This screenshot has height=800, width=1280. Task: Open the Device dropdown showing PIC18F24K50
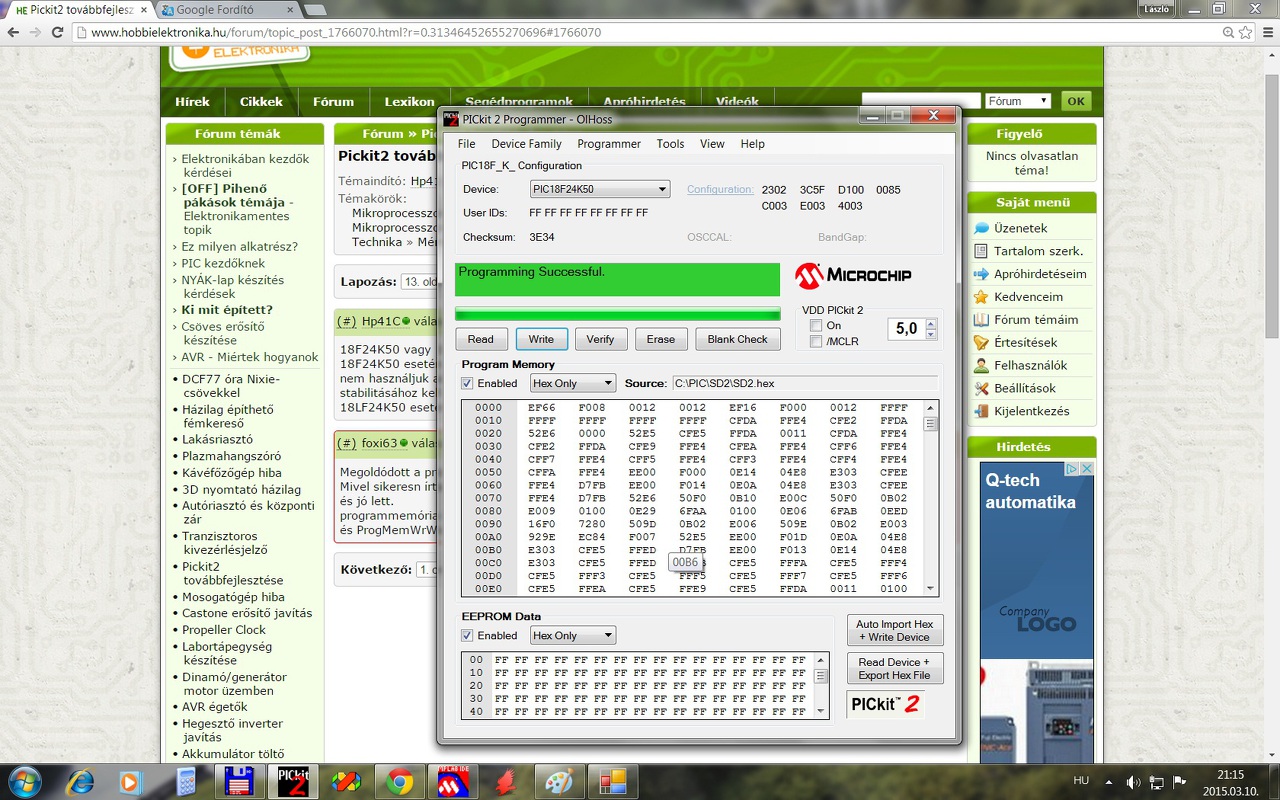click(x=600, y=189)
